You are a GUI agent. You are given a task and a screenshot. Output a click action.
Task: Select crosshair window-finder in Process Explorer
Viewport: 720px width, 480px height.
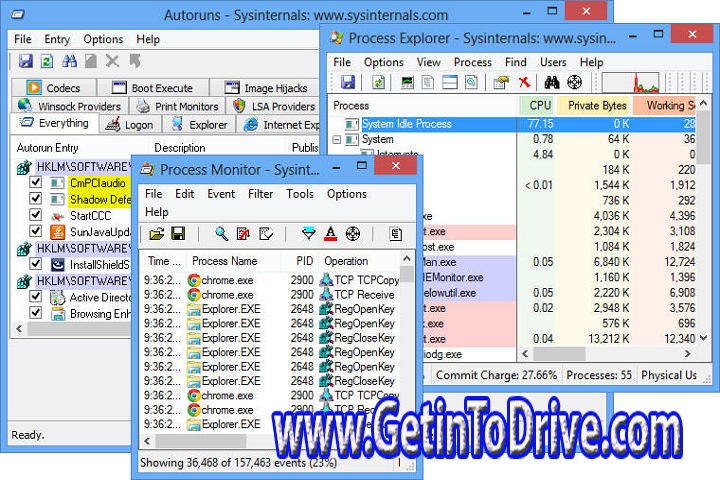[x=574, y=82]
